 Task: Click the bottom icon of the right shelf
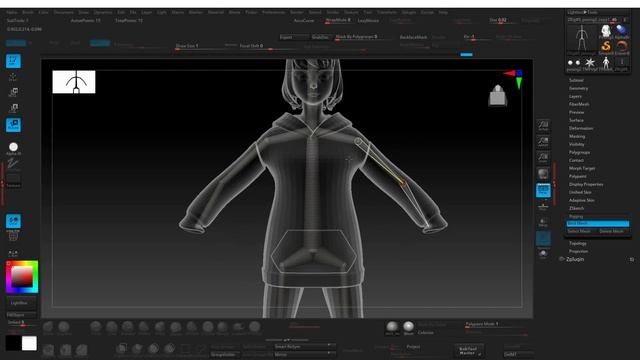pyautogui.click(x=543, y=254)
